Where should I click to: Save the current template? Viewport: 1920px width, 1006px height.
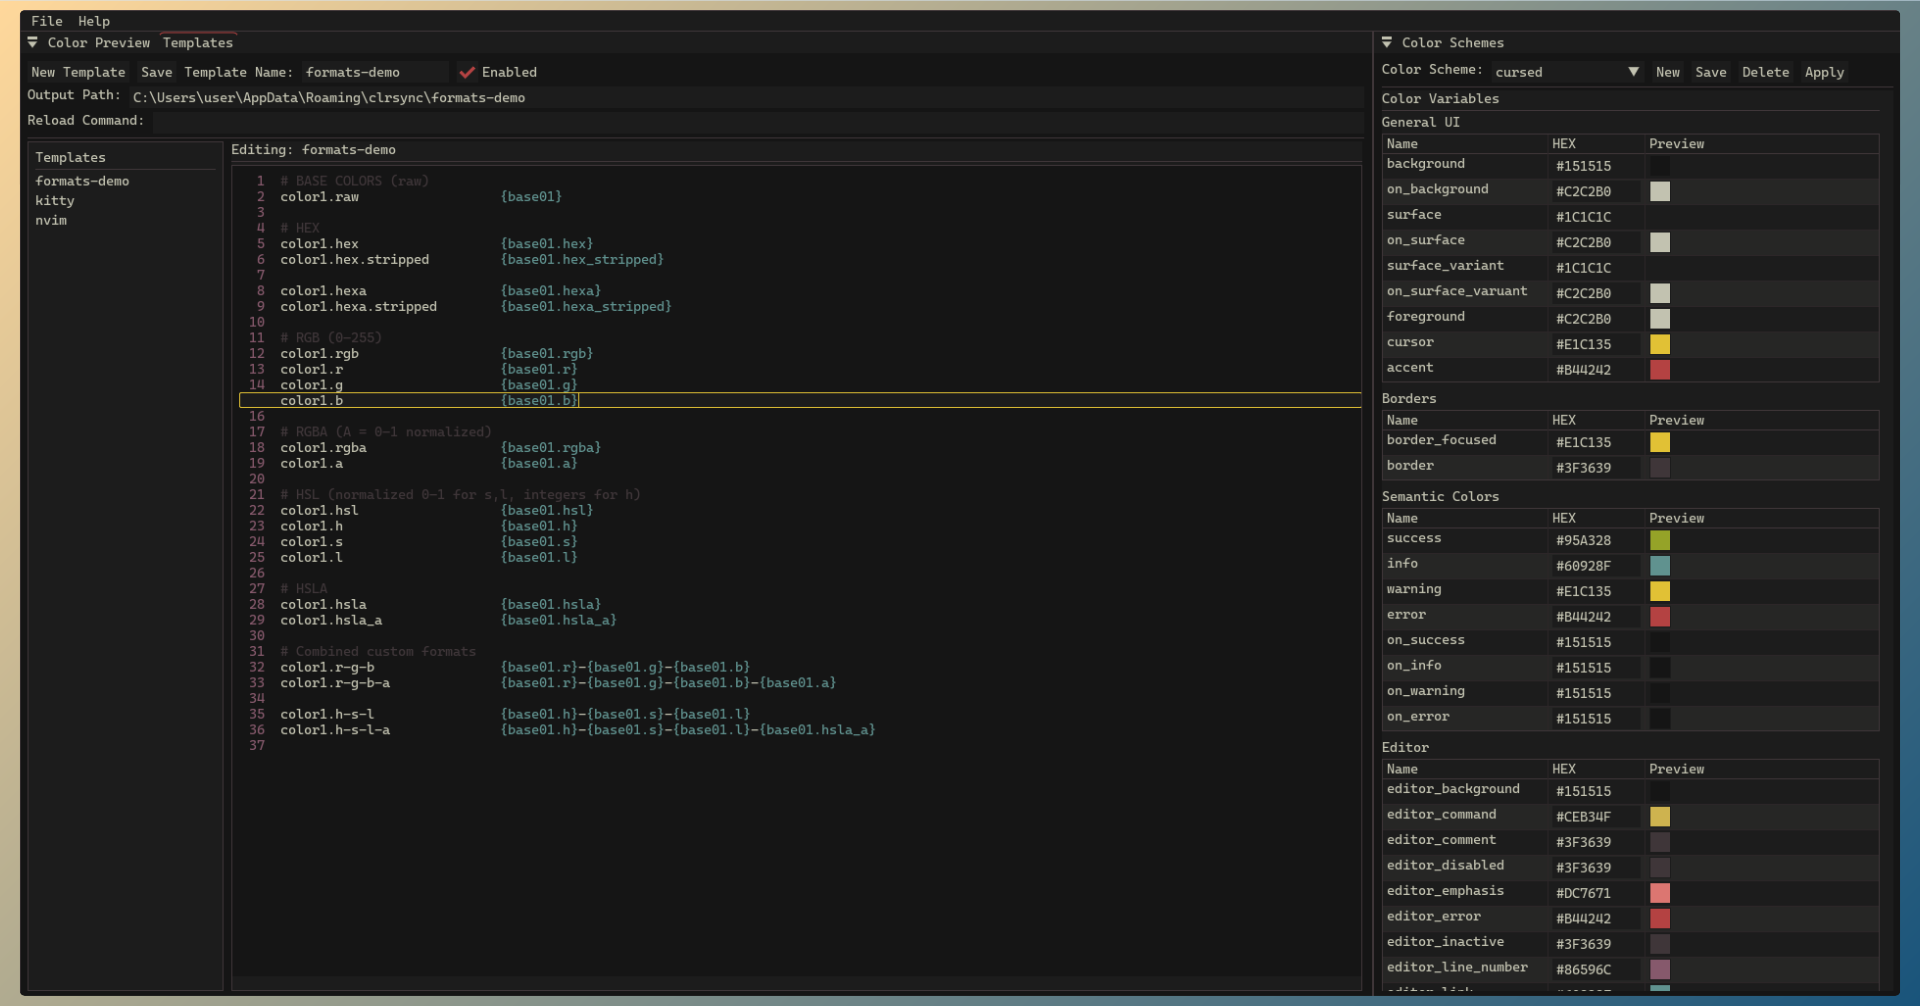(x=156, y=72)
